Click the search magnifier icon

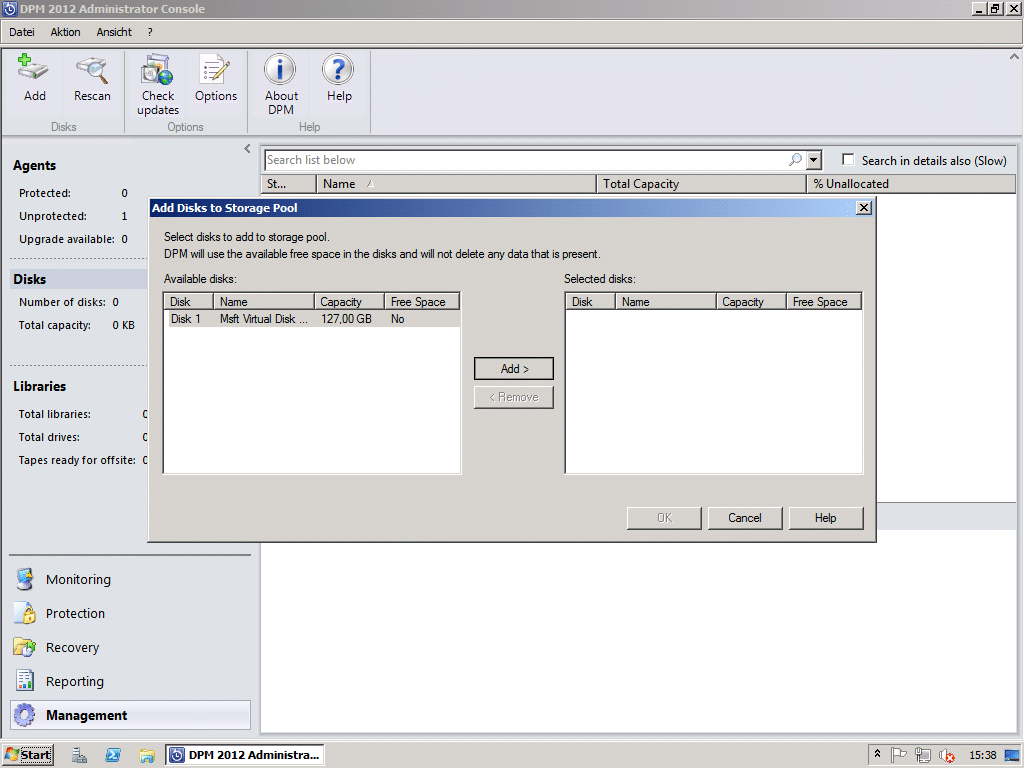click(795, 160)
